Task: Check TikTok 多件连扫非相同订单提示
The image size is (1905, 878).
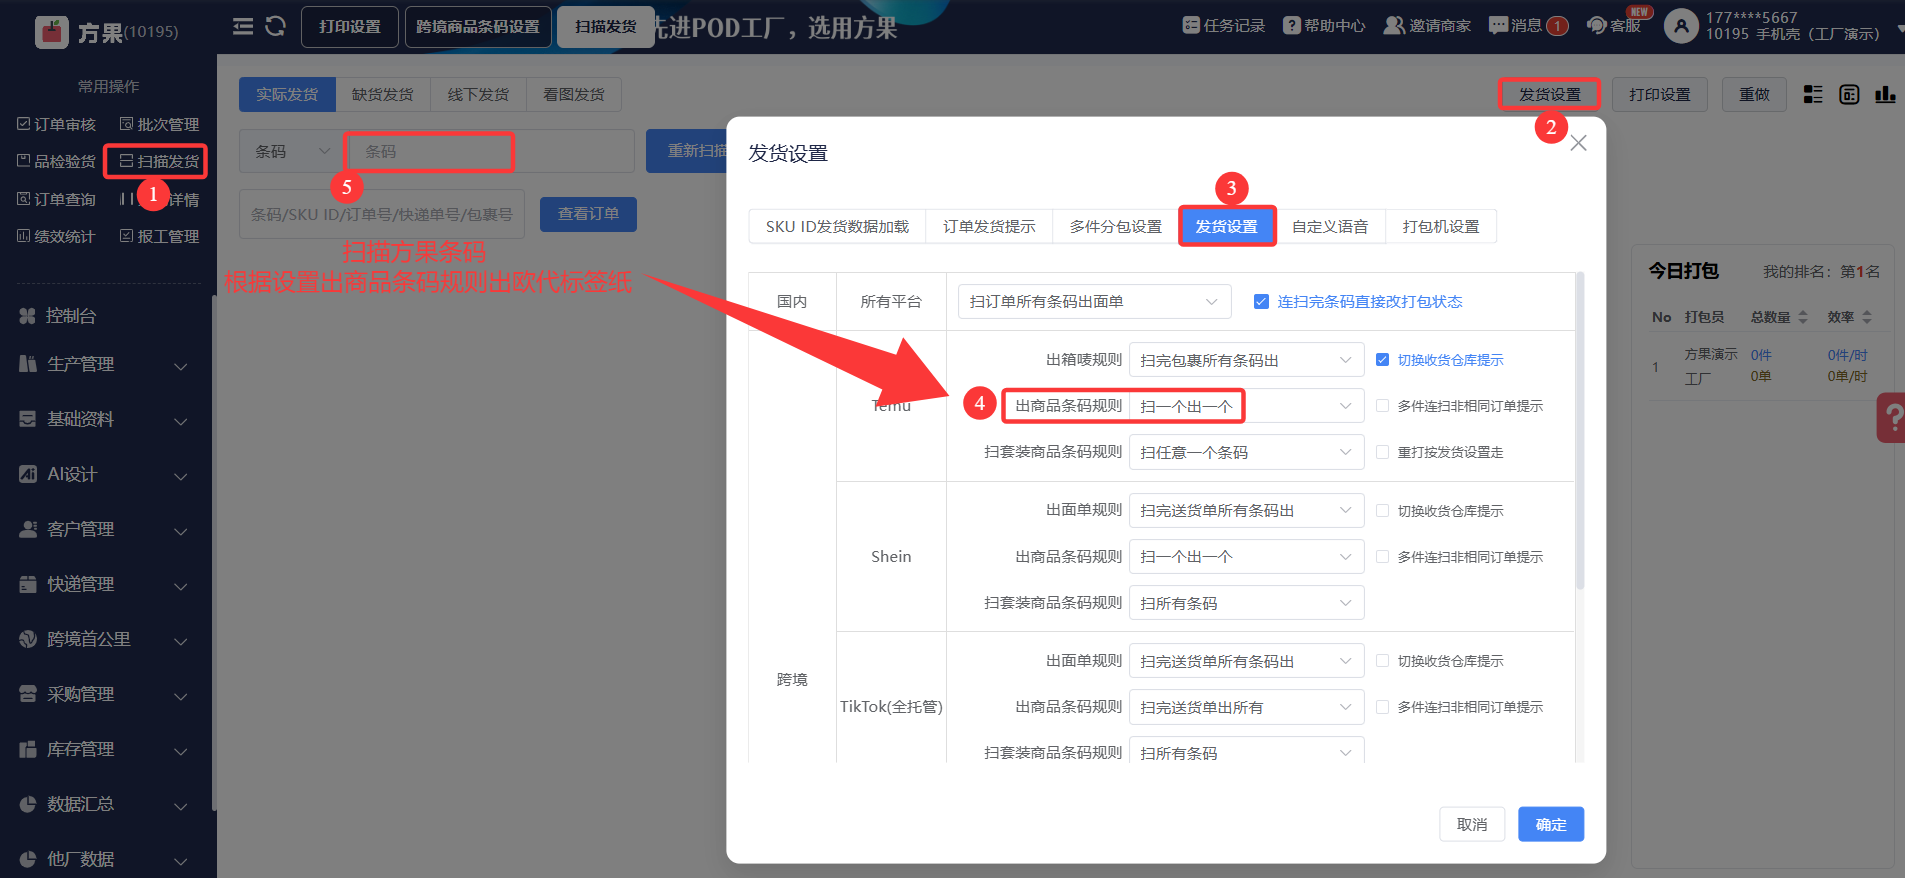Action: point(1382,706)
